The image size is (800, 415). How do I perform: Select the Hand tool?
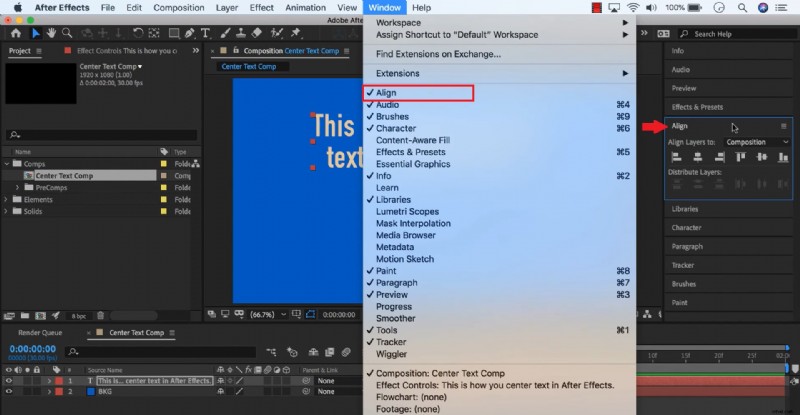52,33
